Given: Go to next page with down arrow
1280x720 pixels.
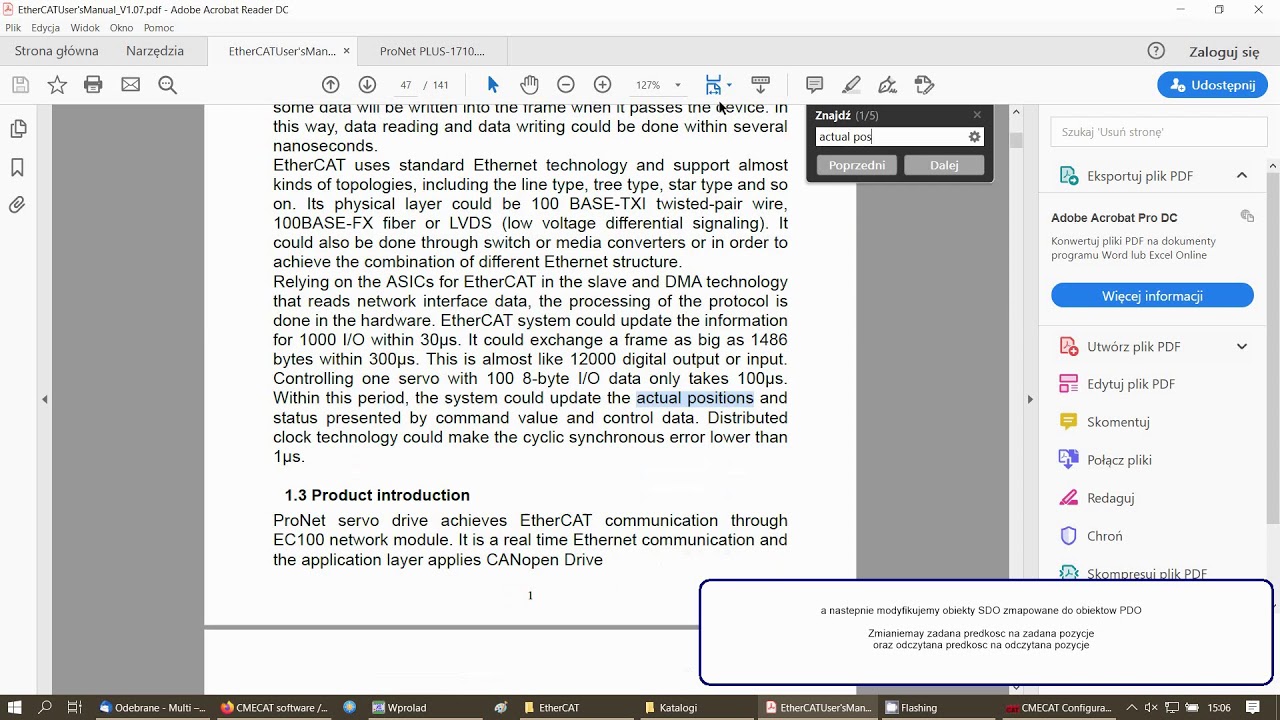Looking at the screenshot, I should tap(367, 85).
